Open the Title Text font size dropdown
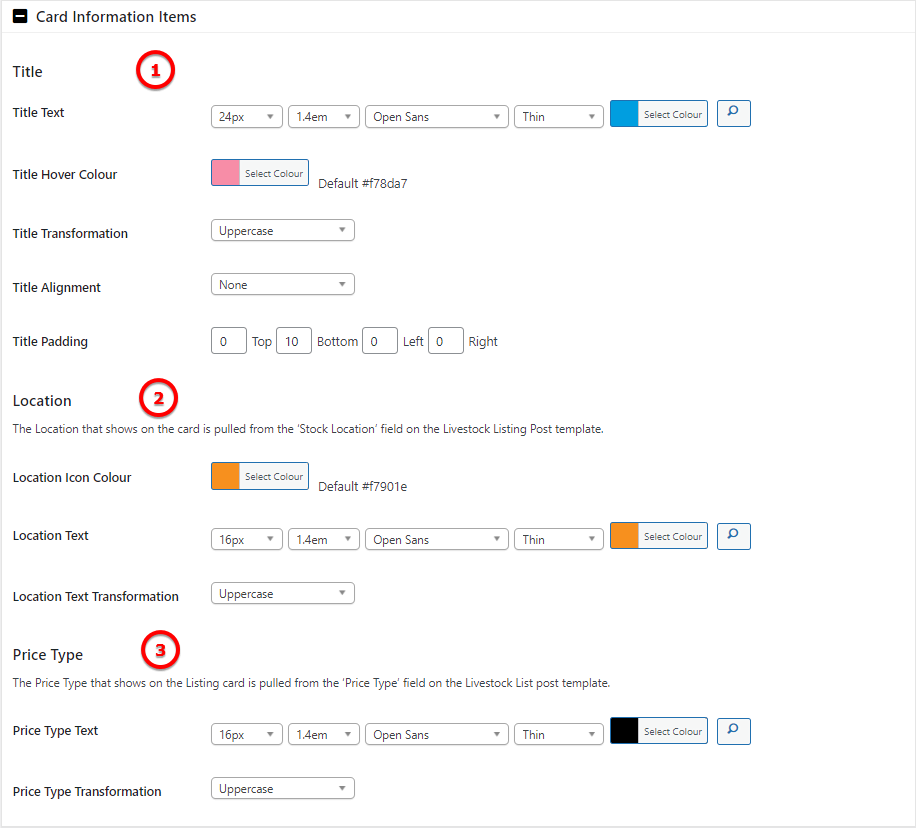This screenshot has height=828, width=916. point(247,117)
